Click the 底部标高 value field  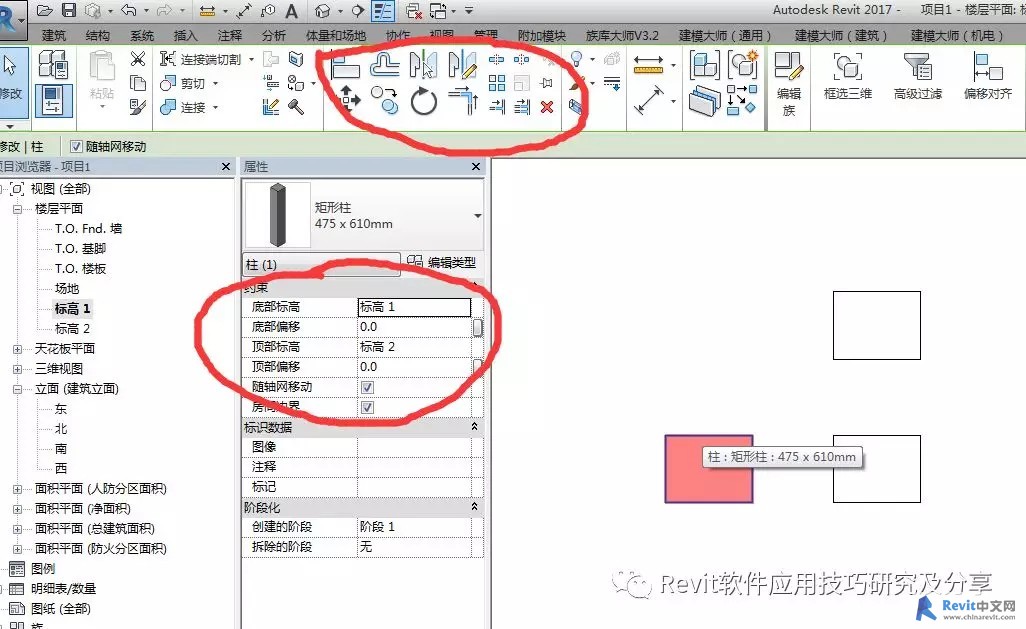pos(414,307)
